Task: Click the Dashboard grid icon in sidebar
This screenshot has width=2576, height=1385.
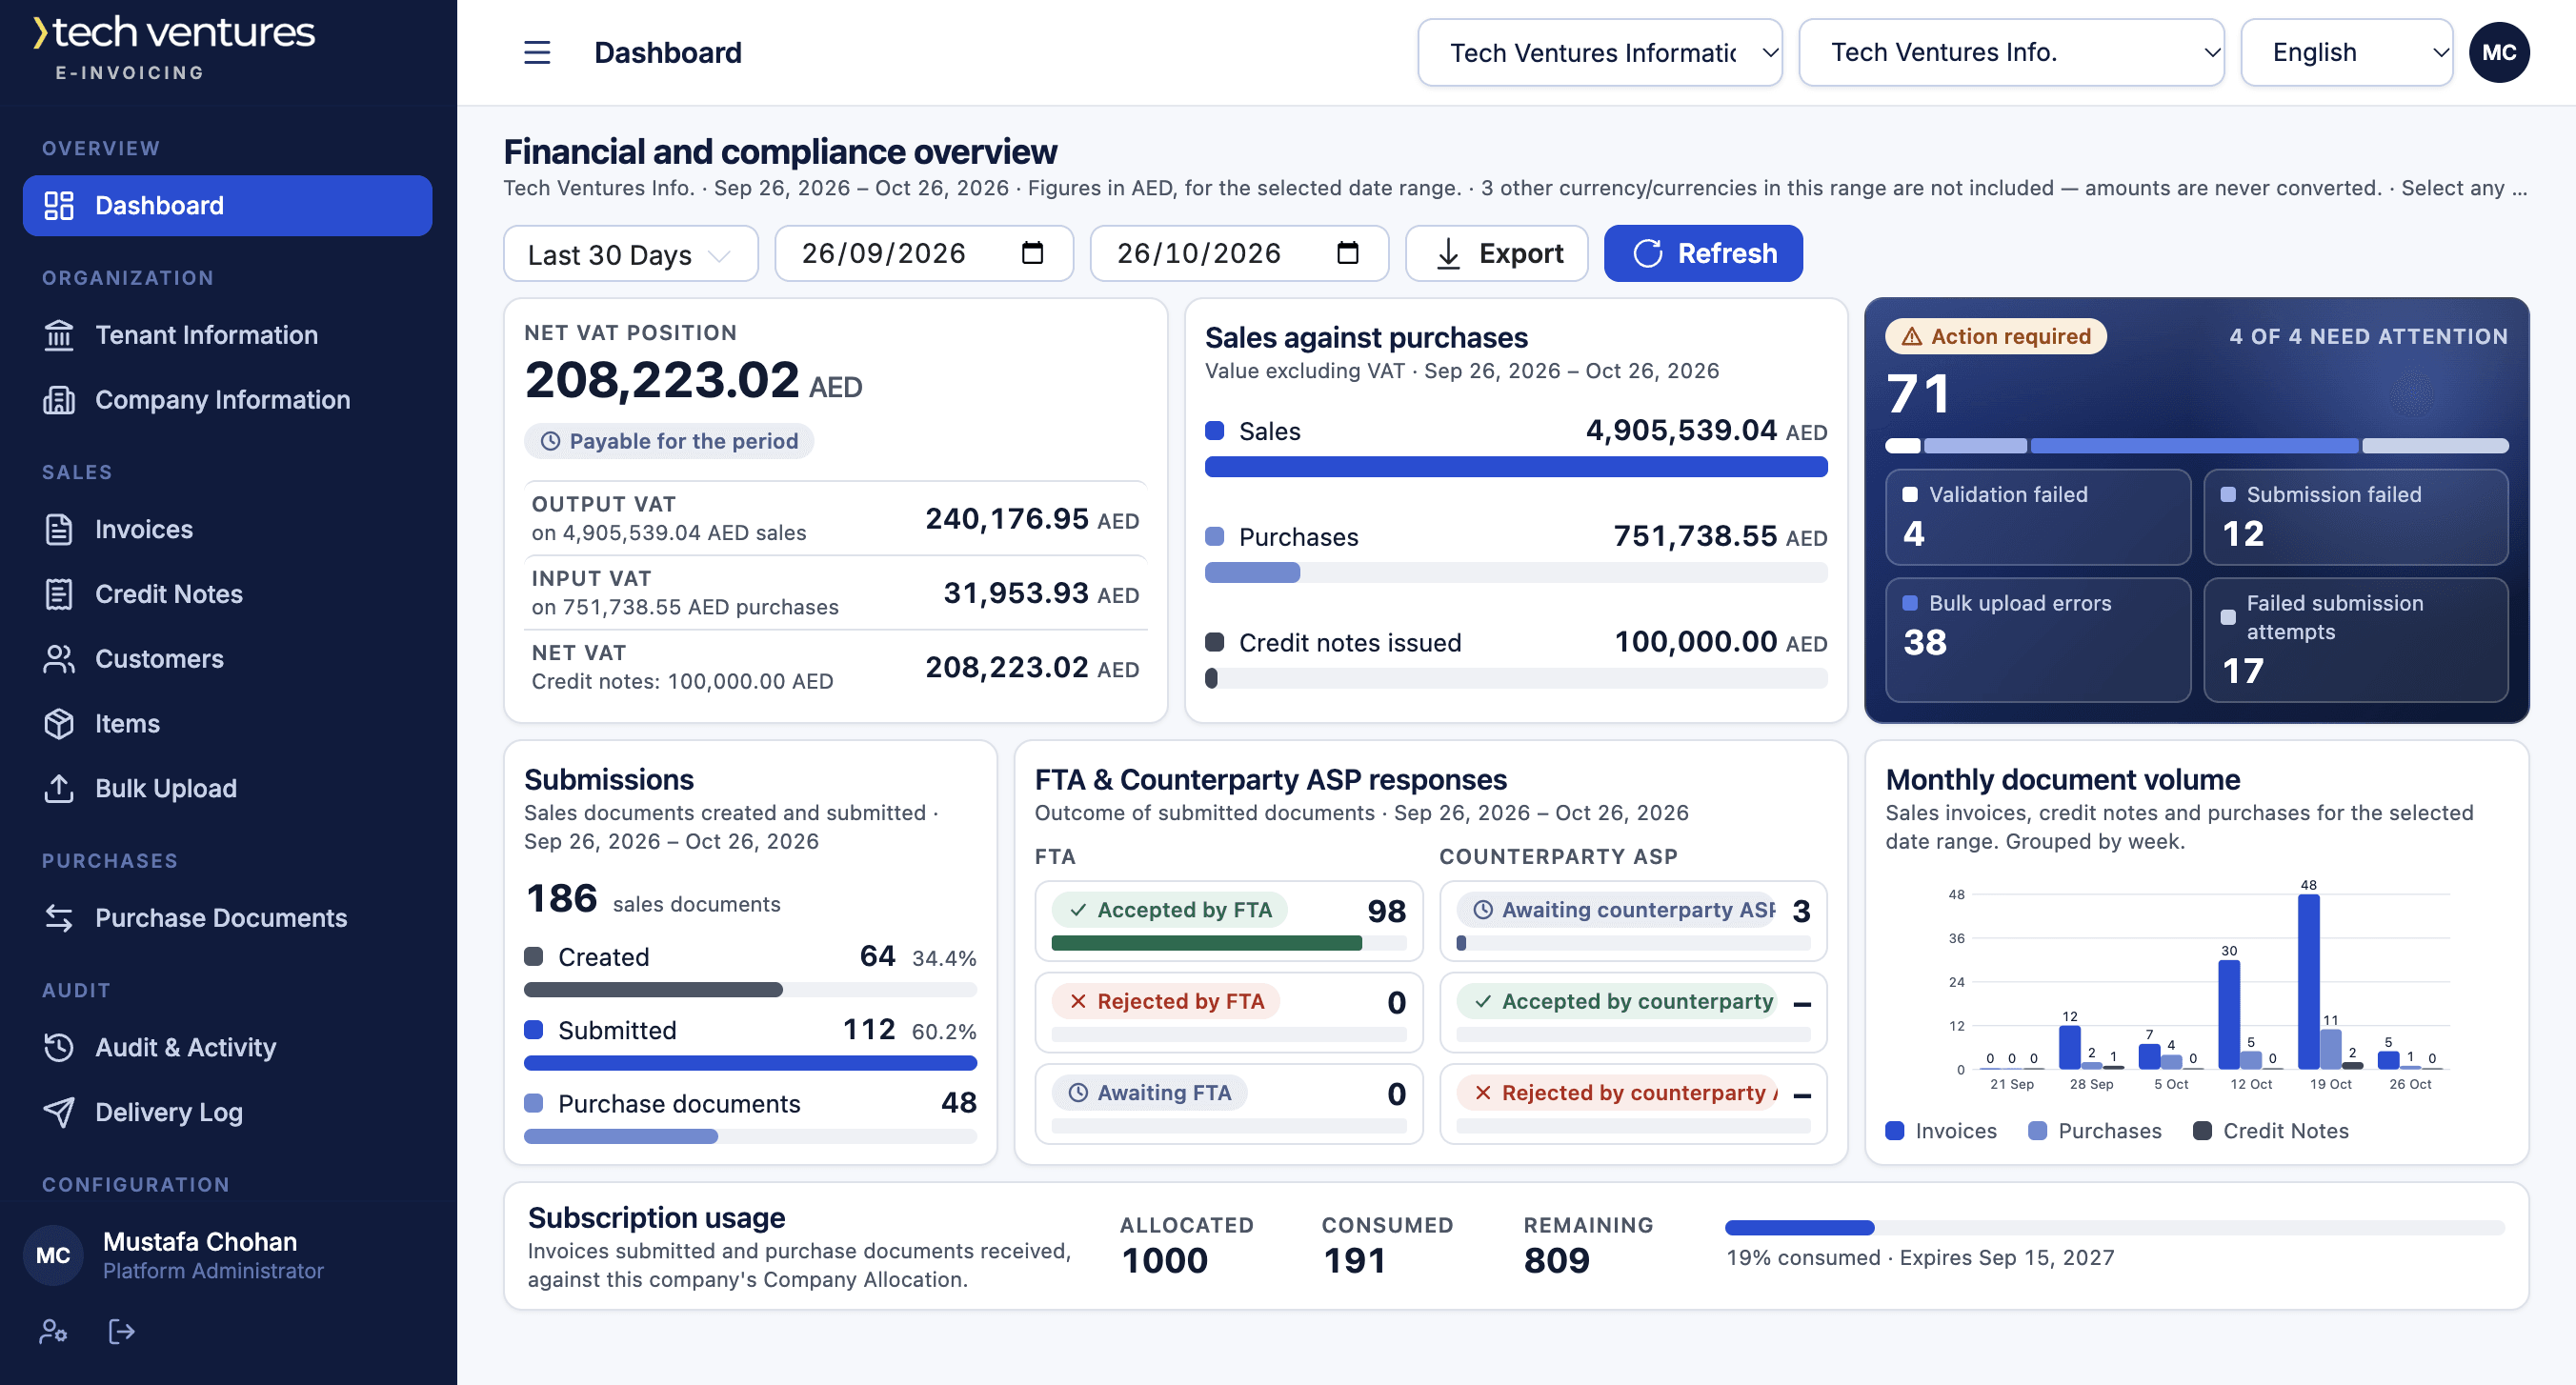Action: [59, 206]
